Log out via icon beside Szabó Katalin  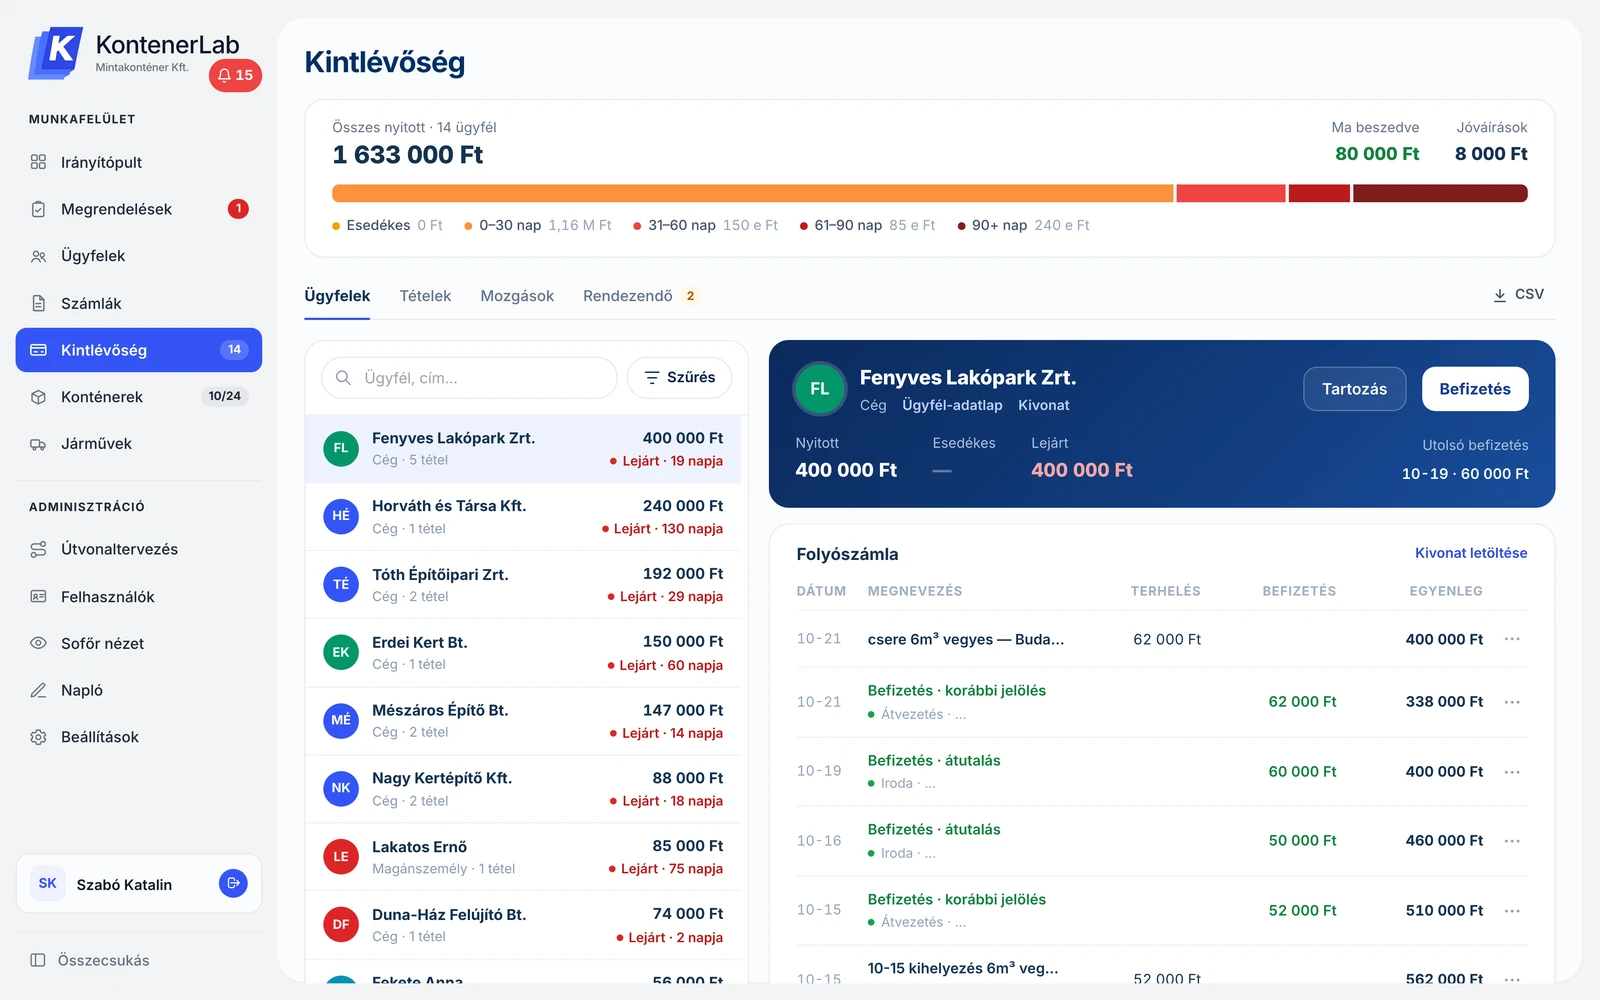(233, 883)
